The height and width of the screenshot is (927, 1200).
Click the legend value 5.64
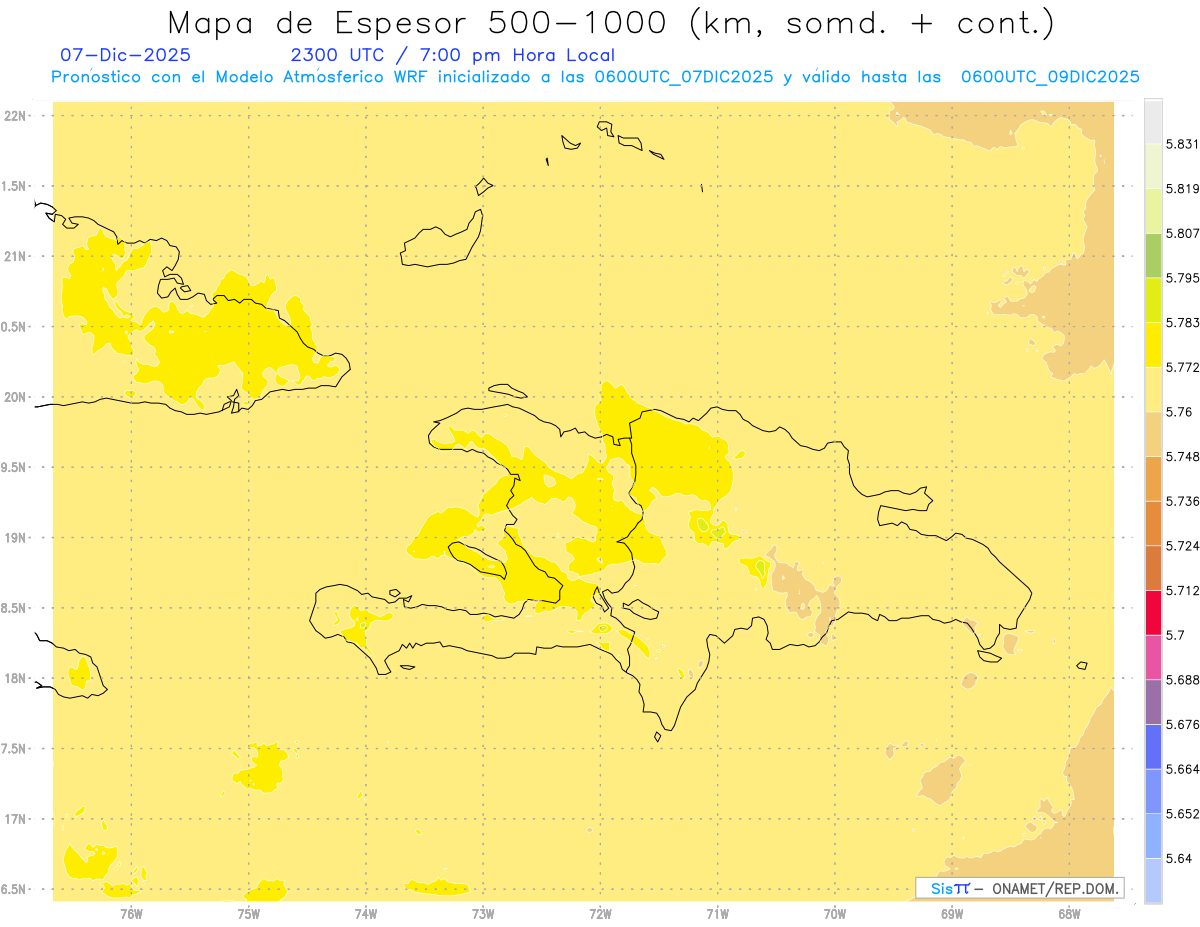tap(1179, 858)
